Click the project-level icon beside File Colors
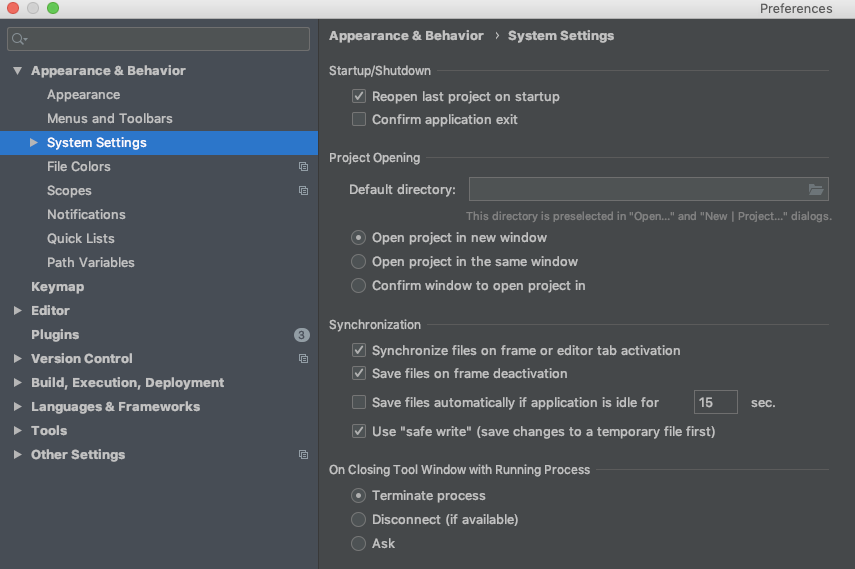 (x=303, y=167)
